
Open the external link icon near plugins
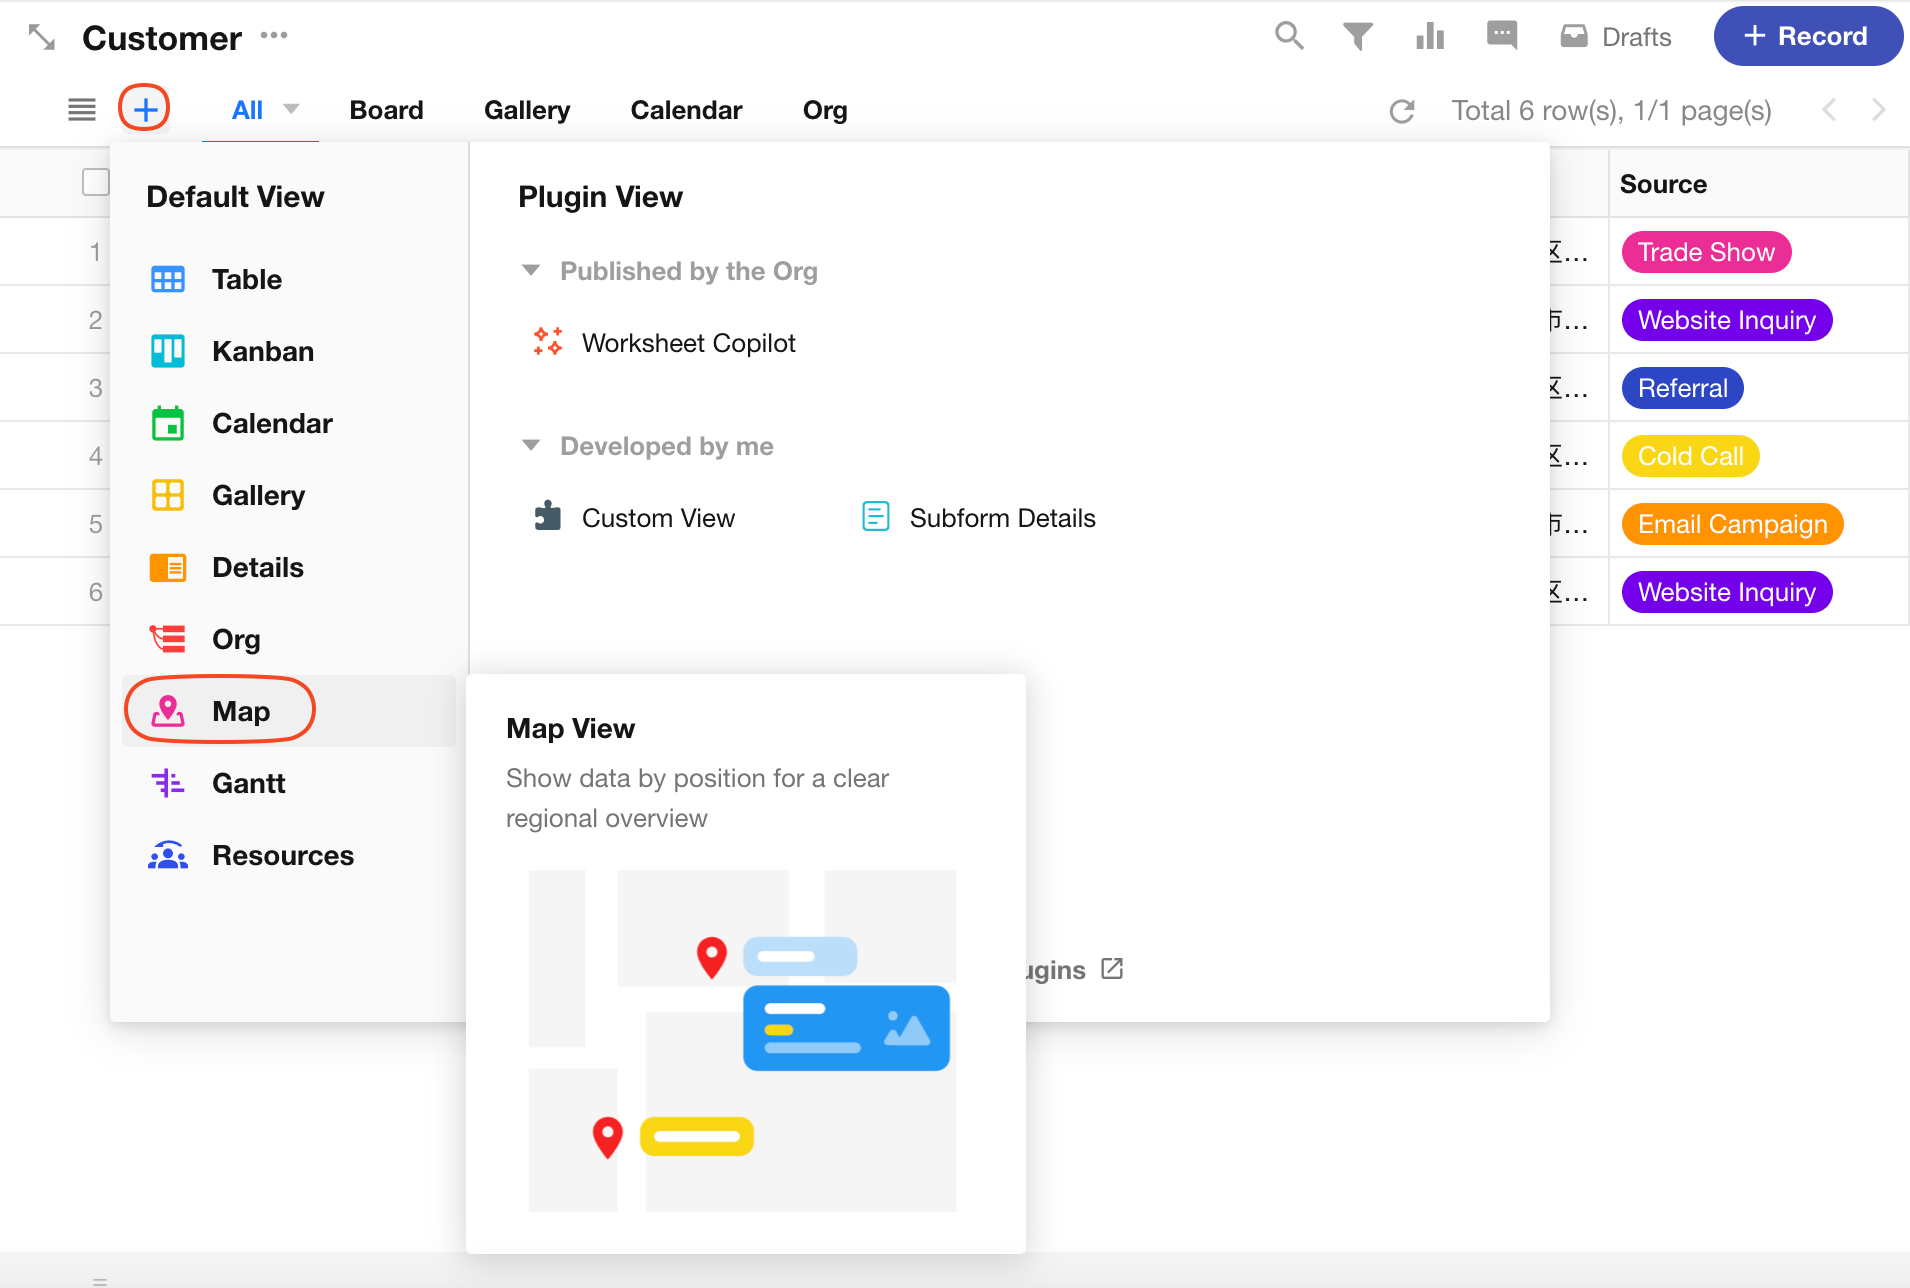pos(1112,969)
